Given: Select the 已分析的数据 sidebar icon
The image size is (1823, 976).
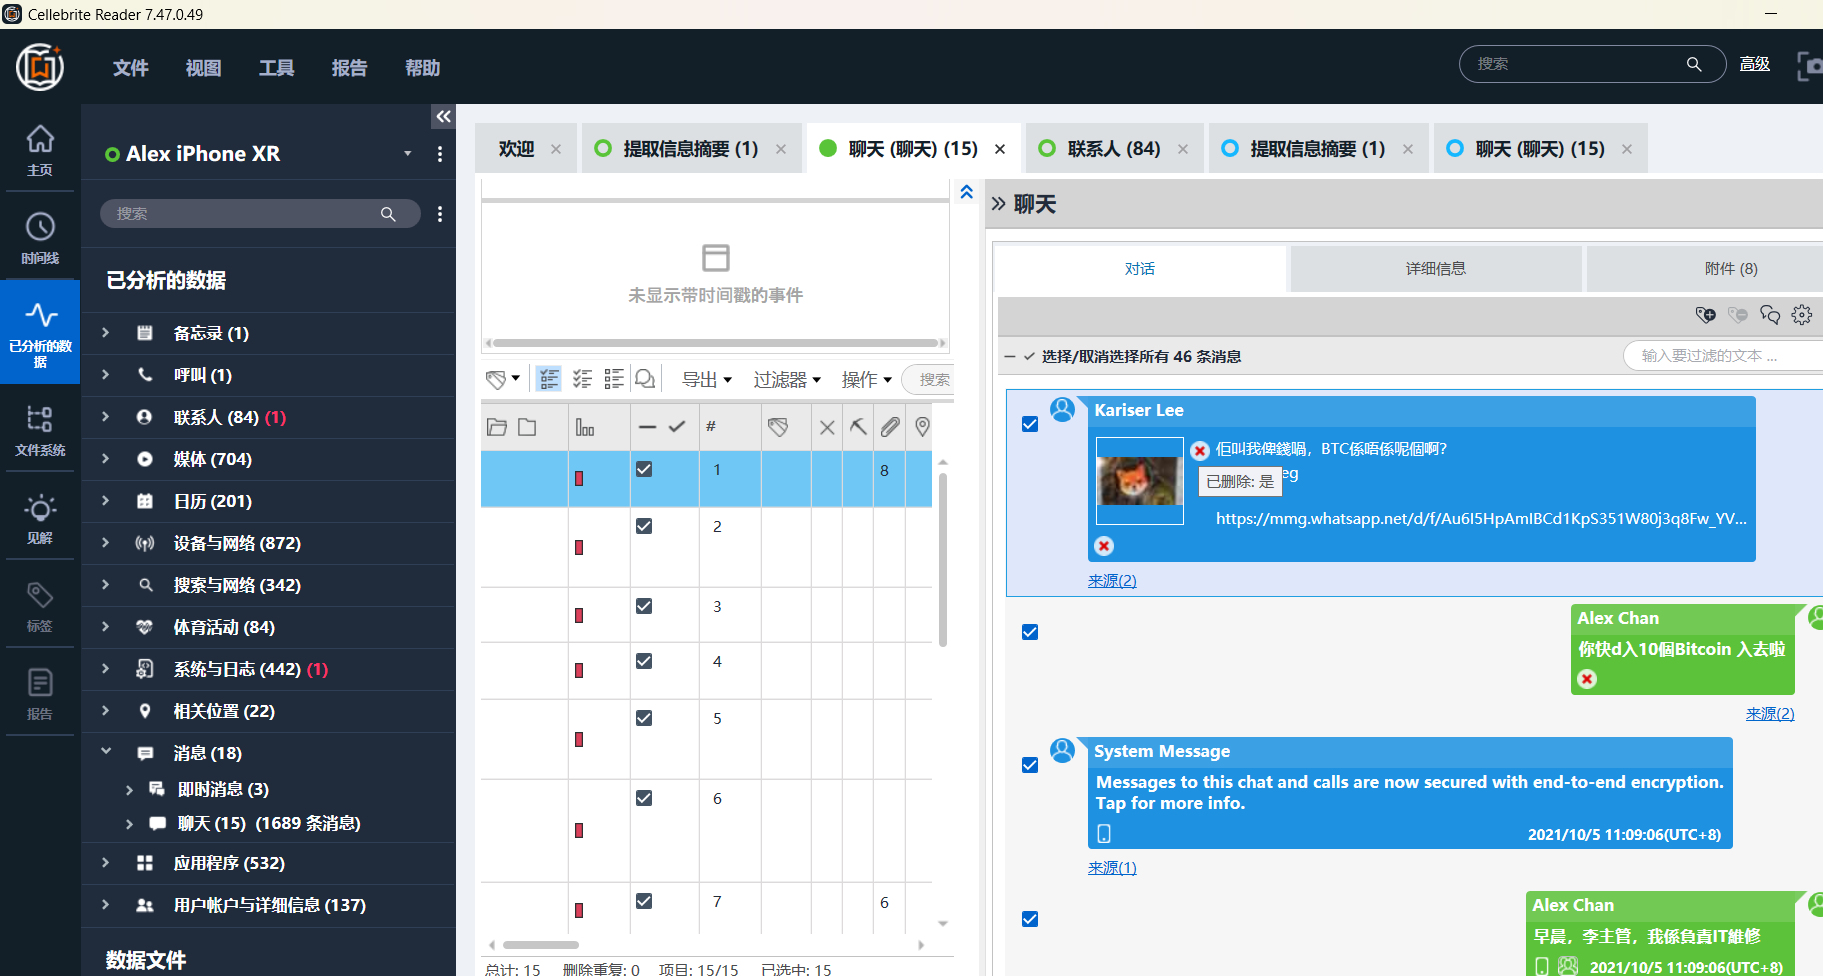Looking at the screenshot, I should [40, 332].
